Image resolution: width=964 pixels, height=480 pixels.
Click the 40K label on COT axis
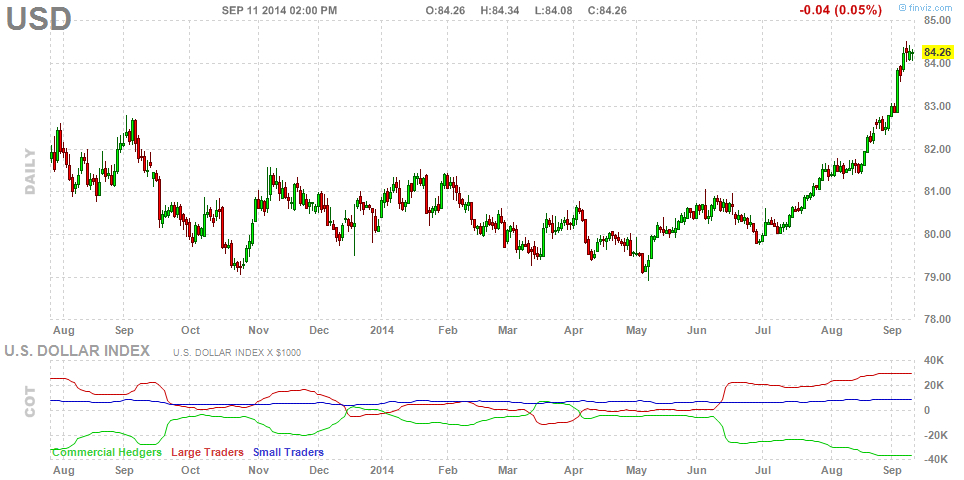tap(935, 360)
